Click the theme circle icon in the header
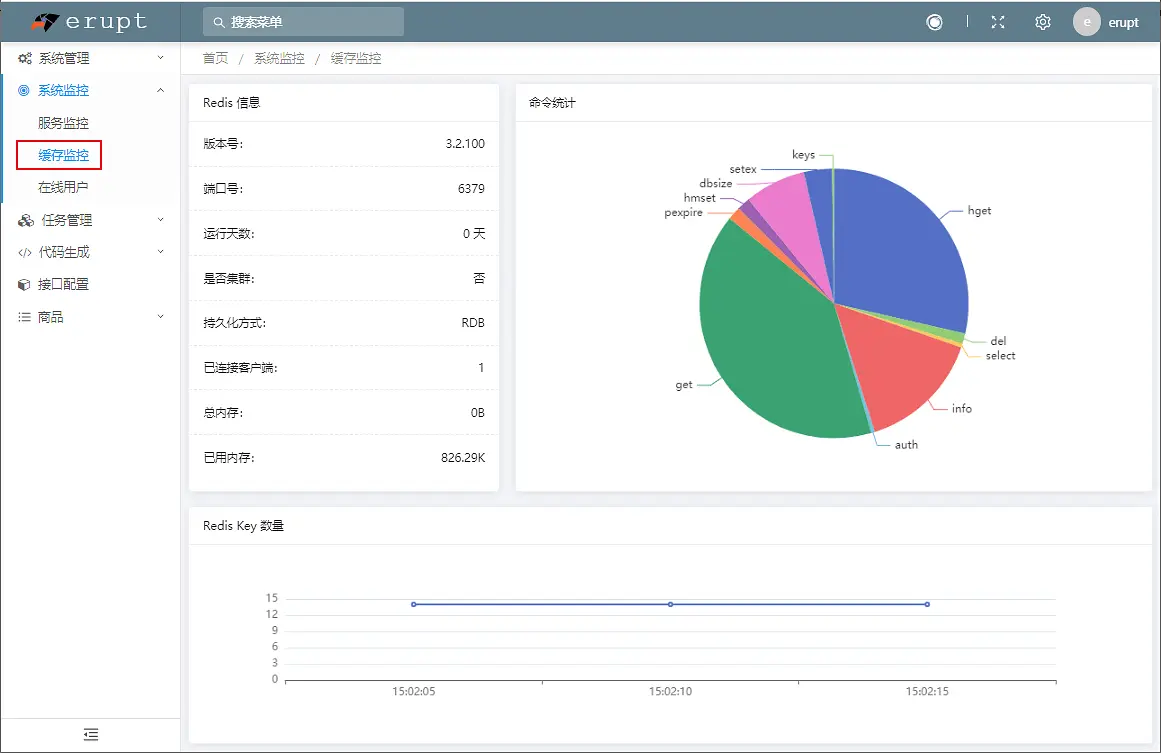The width and height of the screenshot is (1161, 753). click(x=934, y=21)
